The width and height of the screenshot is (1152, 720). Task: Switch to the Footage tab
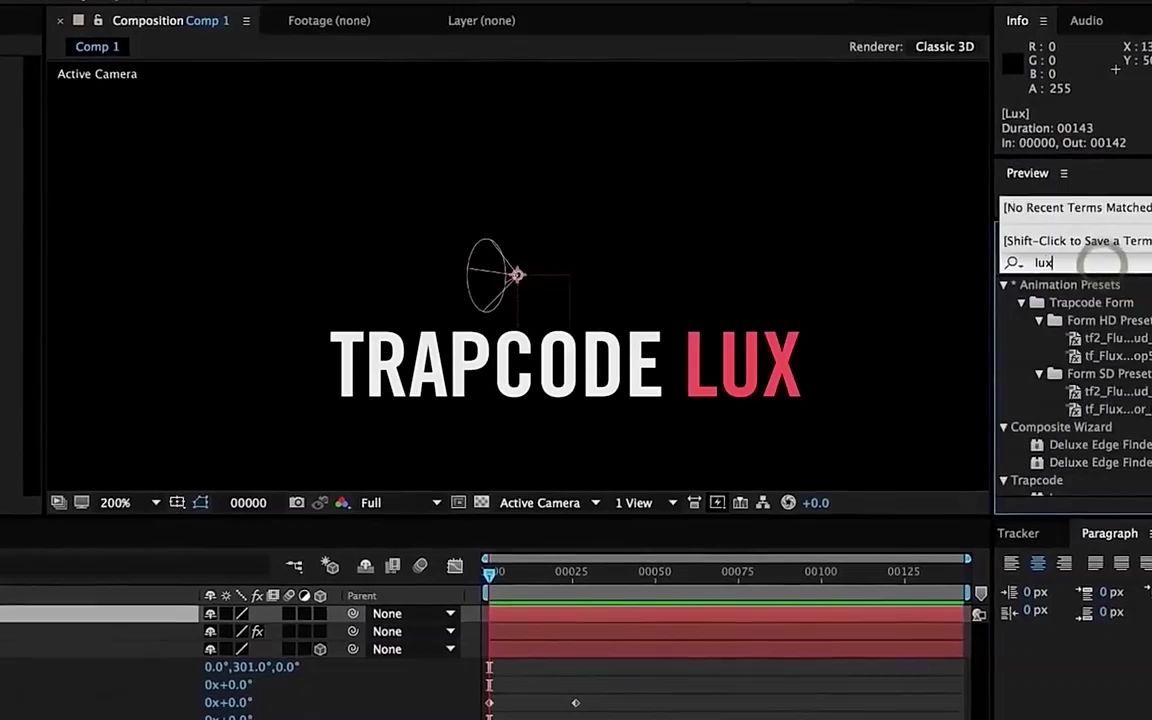coord(329,20)
